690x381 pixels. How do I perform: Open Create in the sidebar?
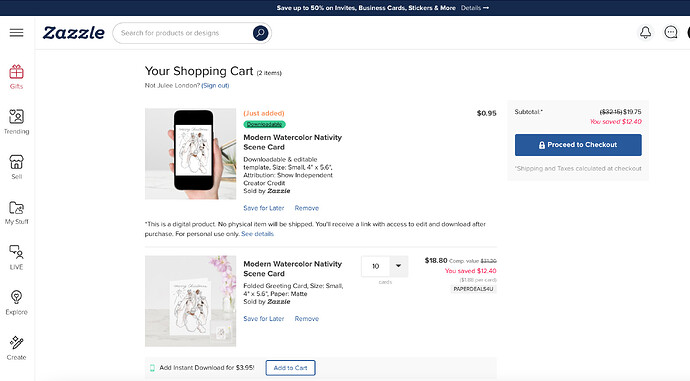tap(16, 348)
